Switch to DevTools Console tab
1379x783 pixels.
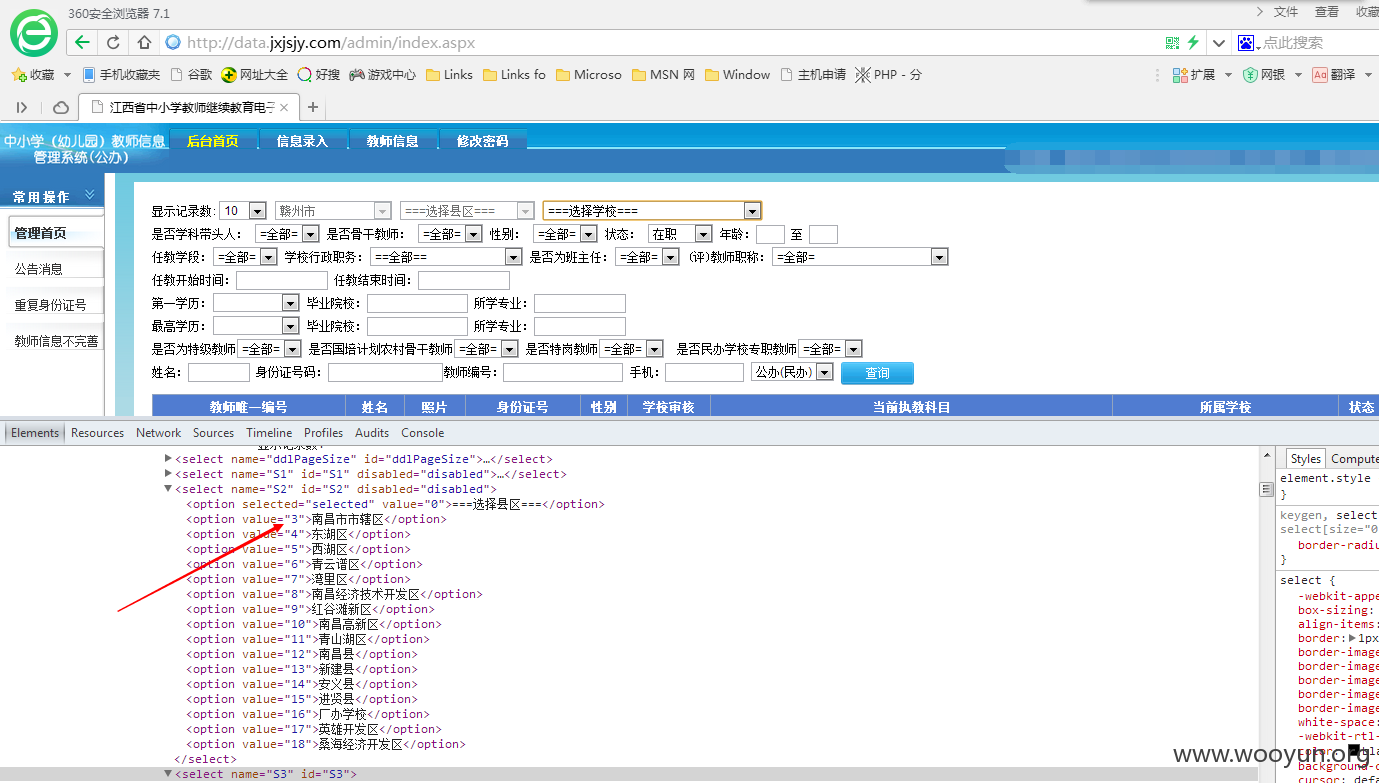pos(423,433)
